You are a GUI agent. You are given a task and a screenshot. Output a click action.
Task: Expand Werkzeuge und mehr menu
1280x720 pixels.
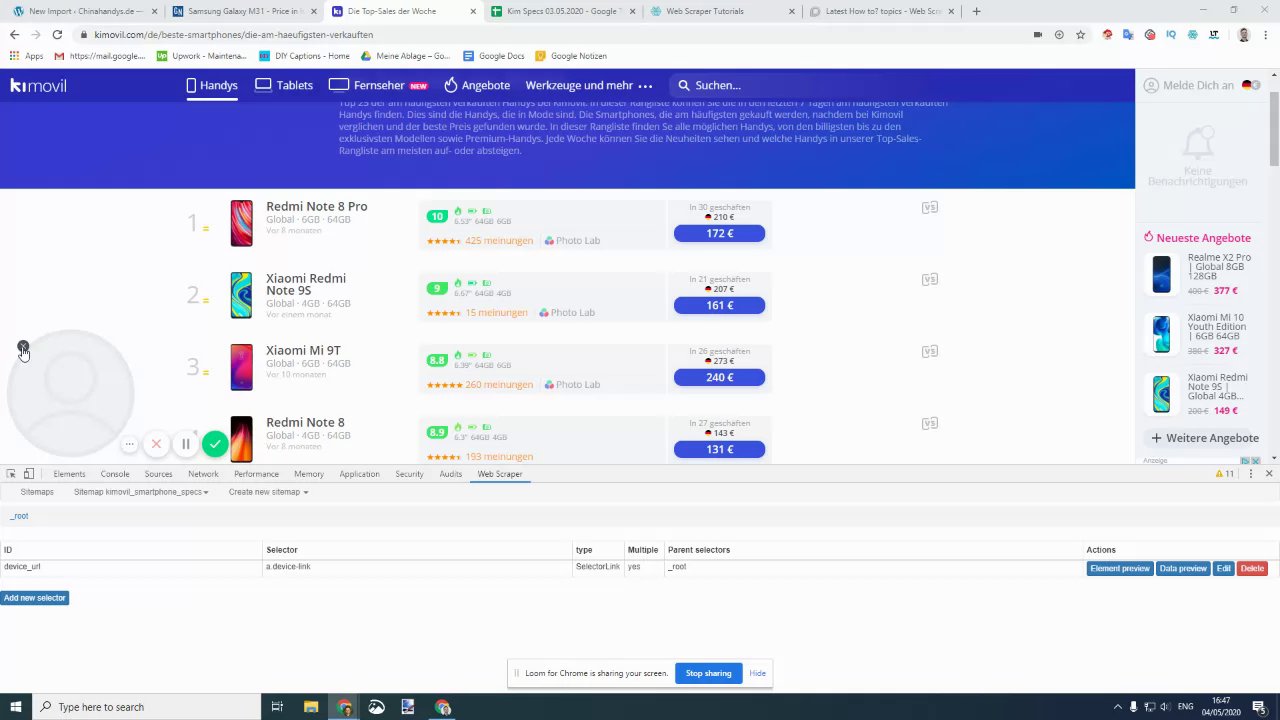(x=589, y=85)
